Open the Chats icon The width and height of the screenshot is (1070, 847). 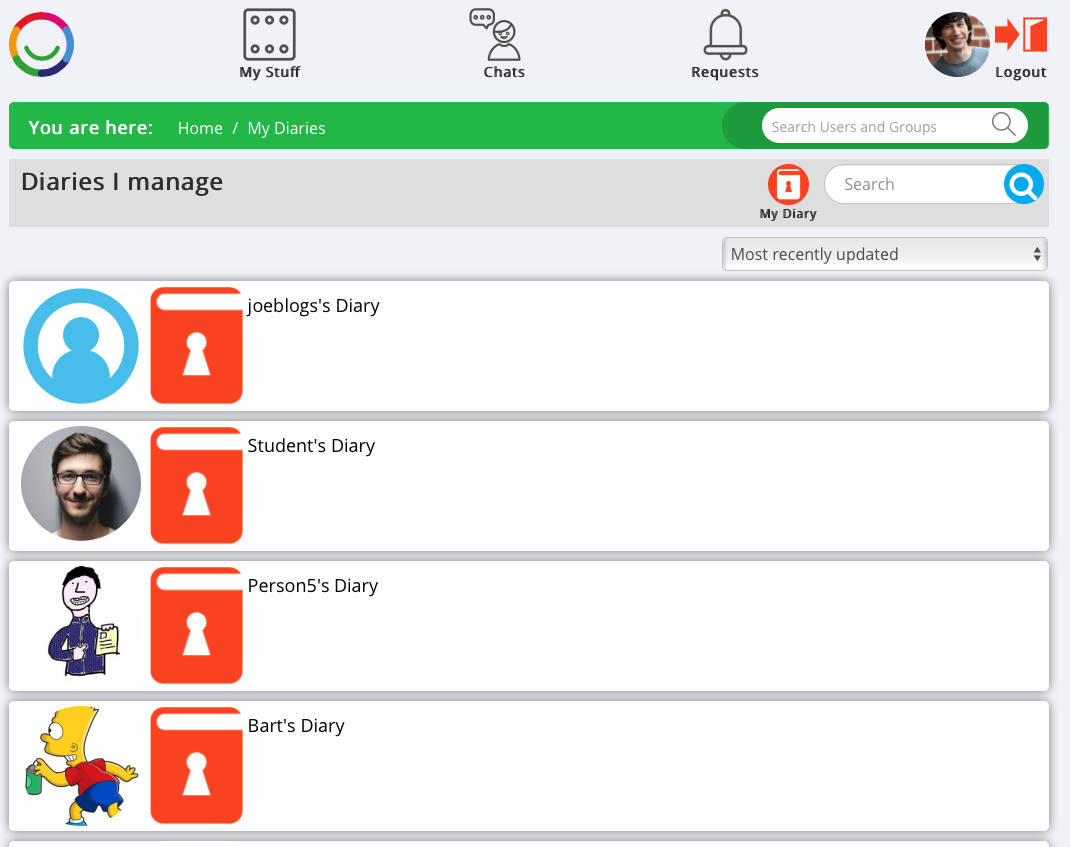tap(495, 34)
